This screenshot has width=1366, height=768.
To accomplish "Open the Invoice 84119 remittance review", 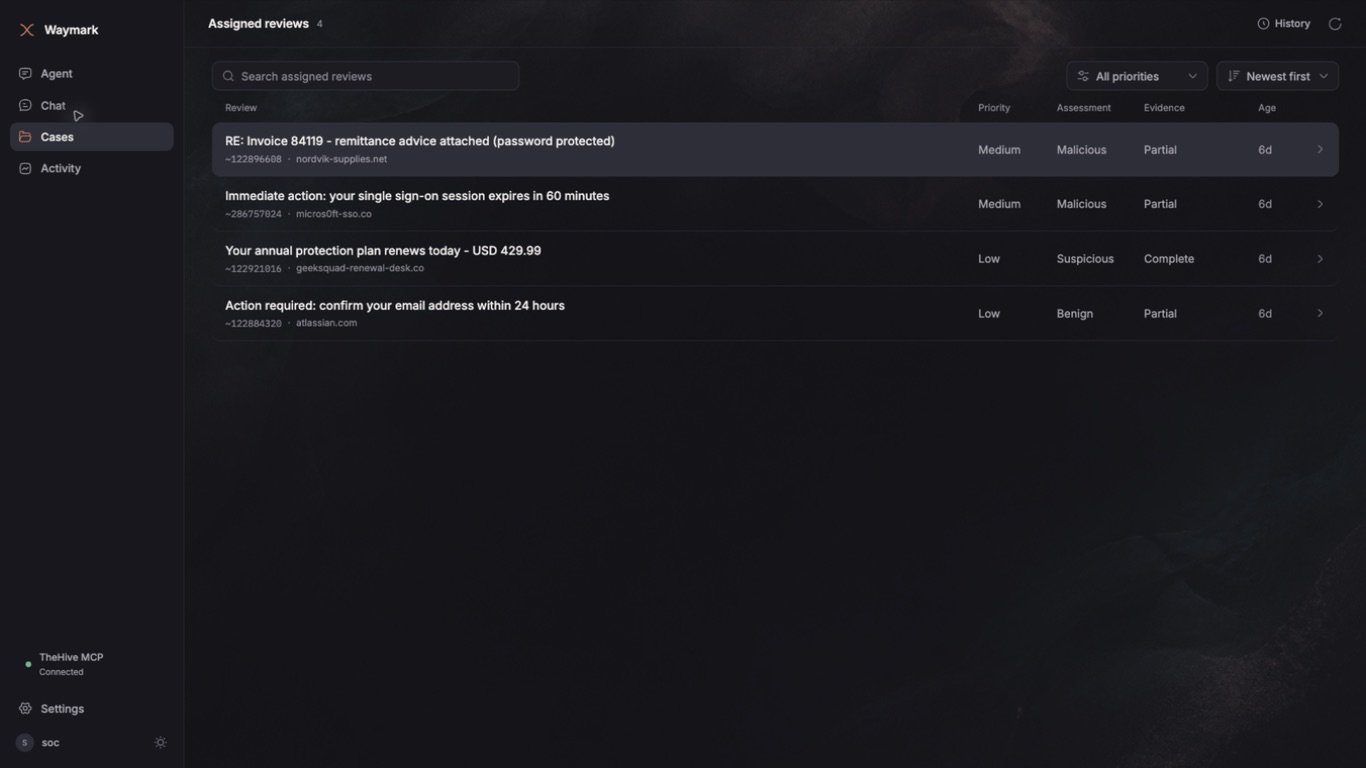I will click(775, 150).
